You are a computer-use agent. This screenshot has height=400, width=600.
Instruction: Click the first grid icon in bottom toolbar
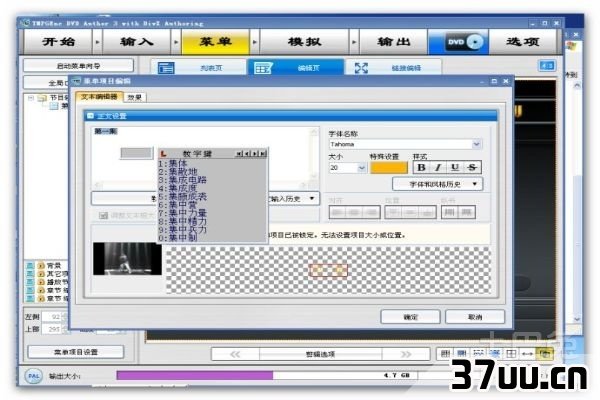445,354
